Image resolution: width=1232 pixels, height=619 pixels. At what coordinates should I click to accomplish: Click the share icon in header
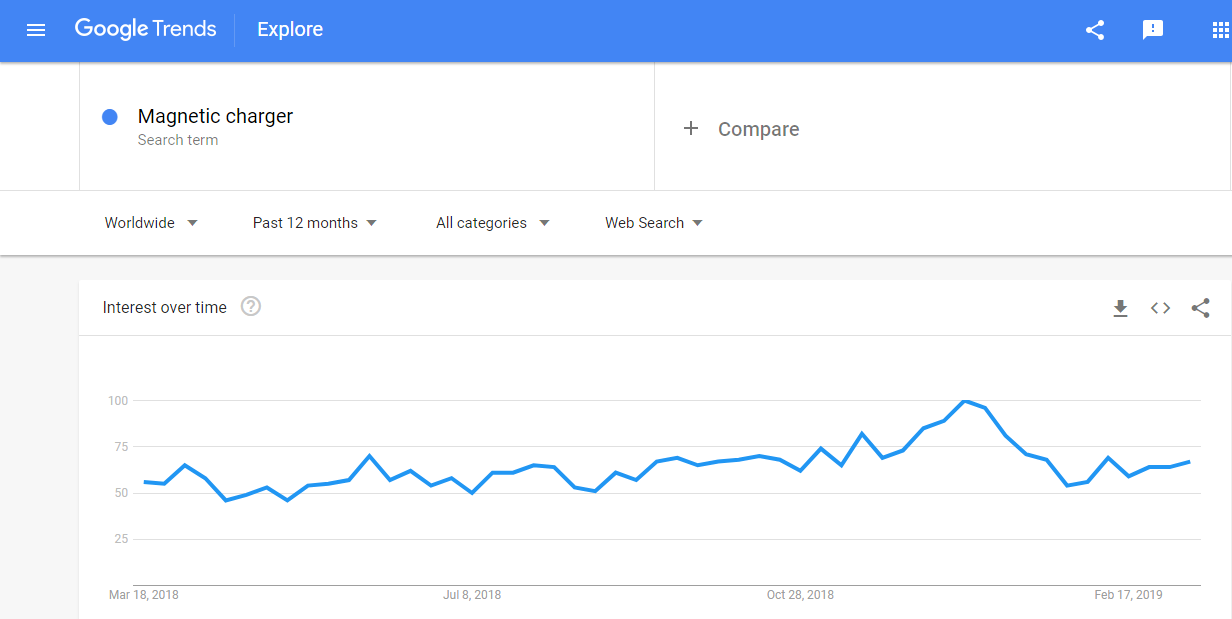coord(1095,30)
